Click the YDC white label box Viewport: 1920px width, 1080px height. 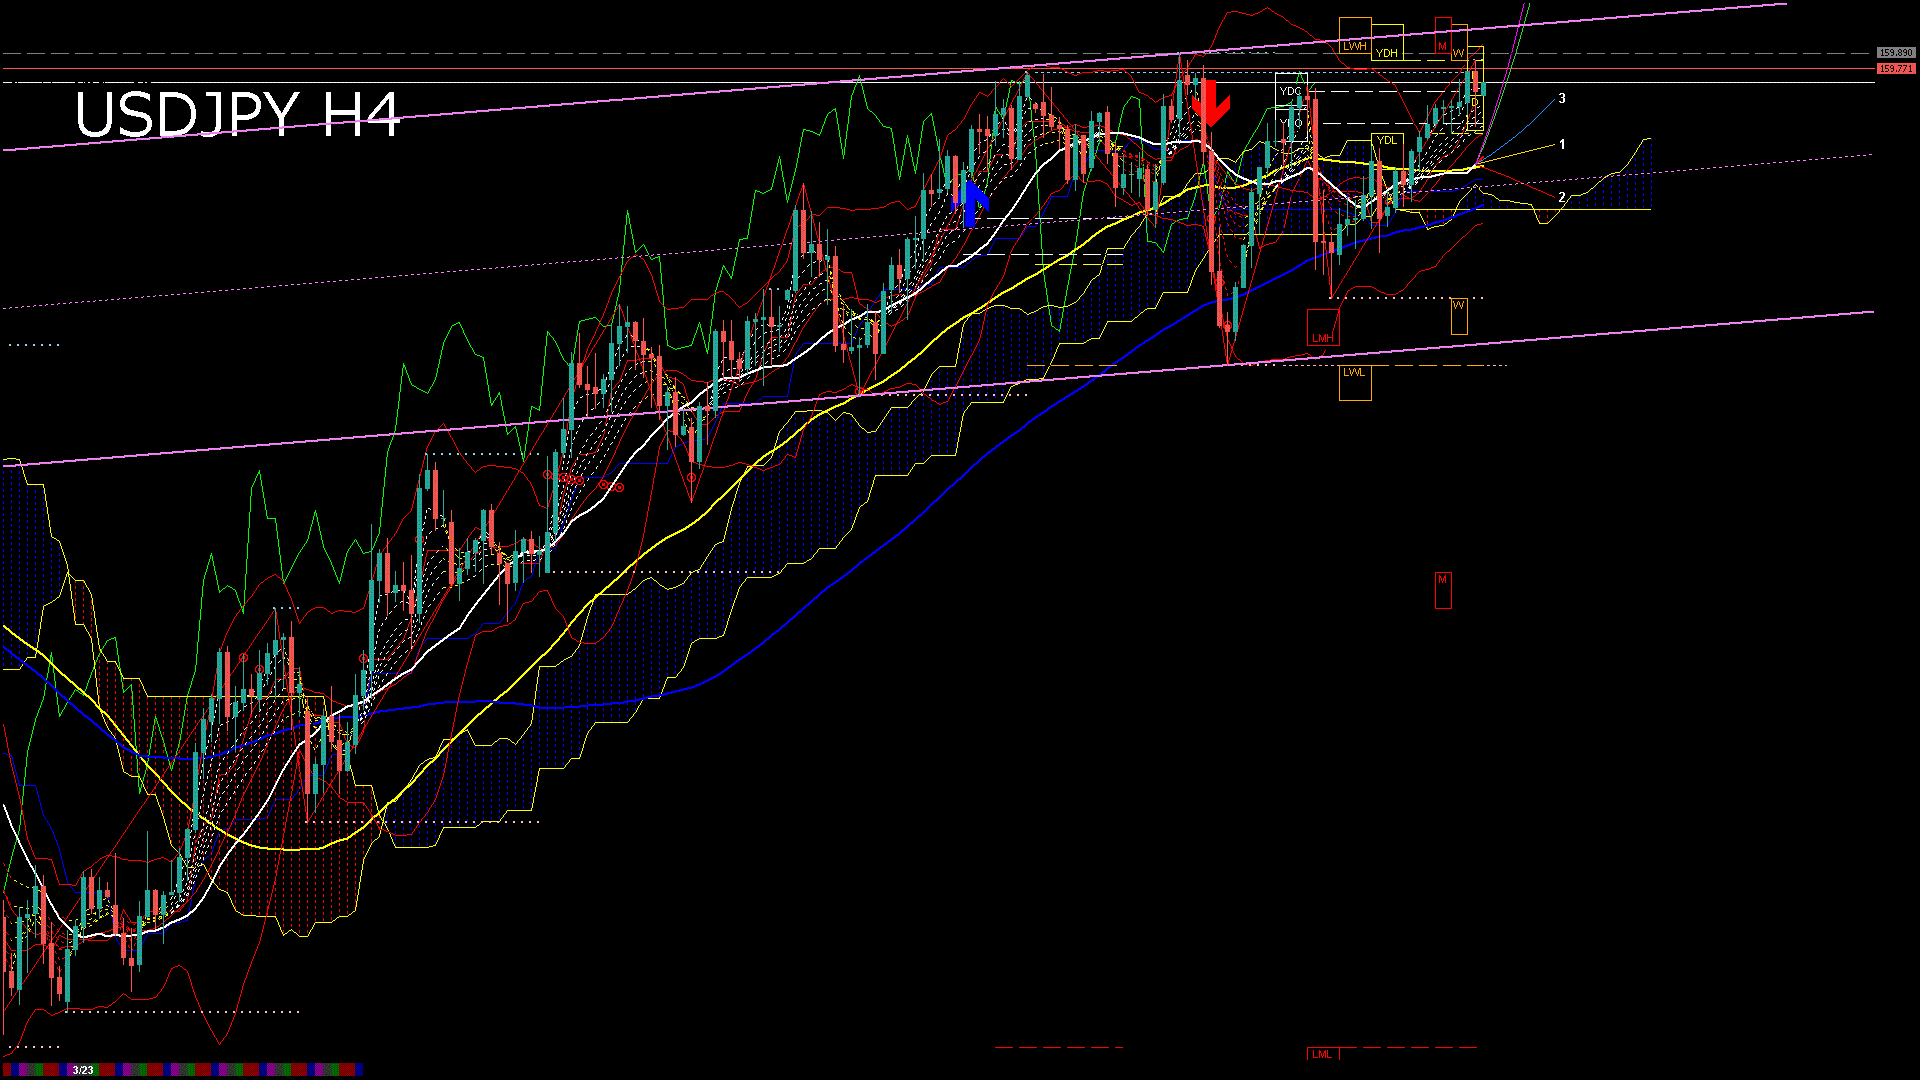pos(1291,91)
